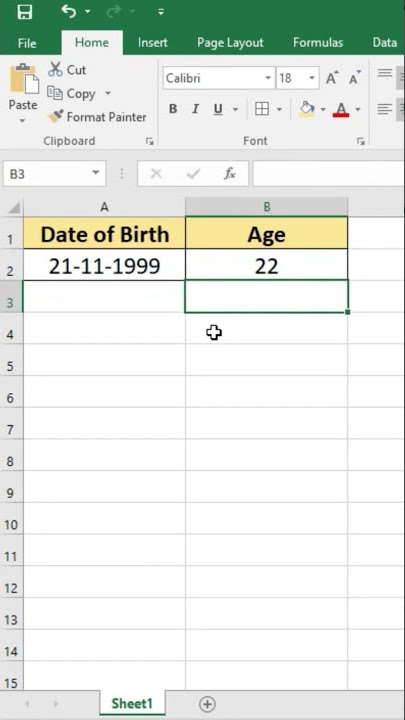This screenshot has height=720, width=405.
Task: Open the Underline style dropdown arrow
Action: pos(236,109)
